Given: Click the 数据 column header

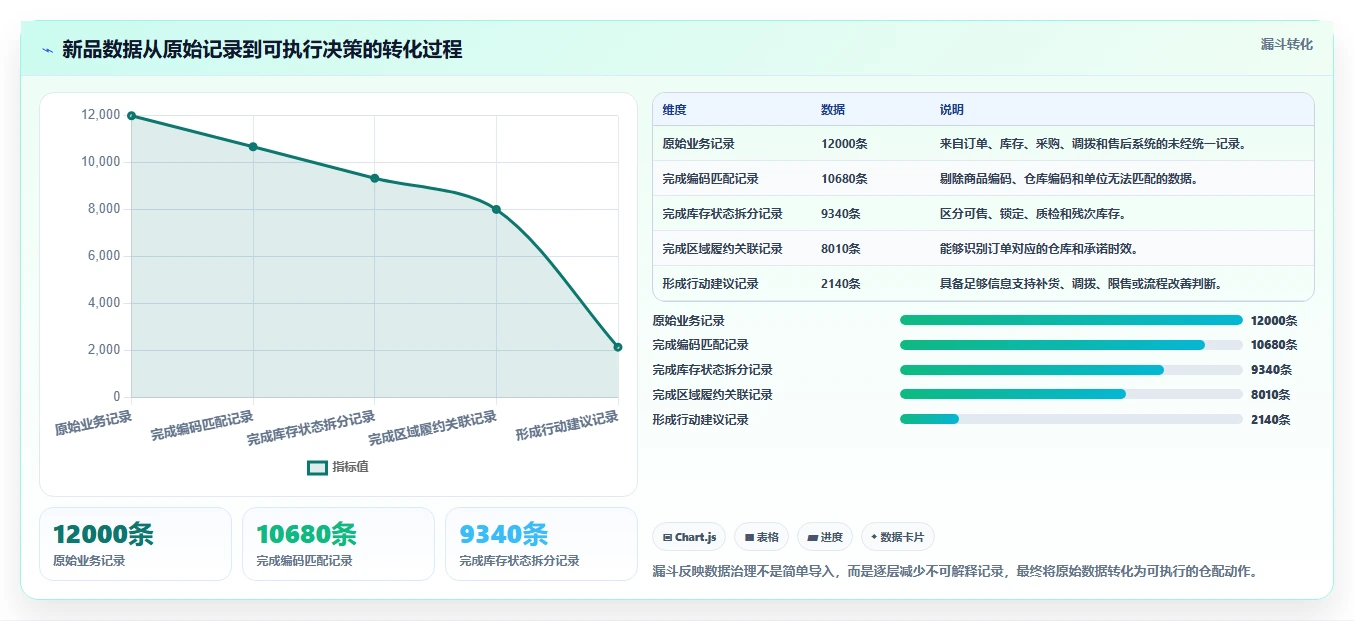Looking at the screenshot, I should 833,110.
